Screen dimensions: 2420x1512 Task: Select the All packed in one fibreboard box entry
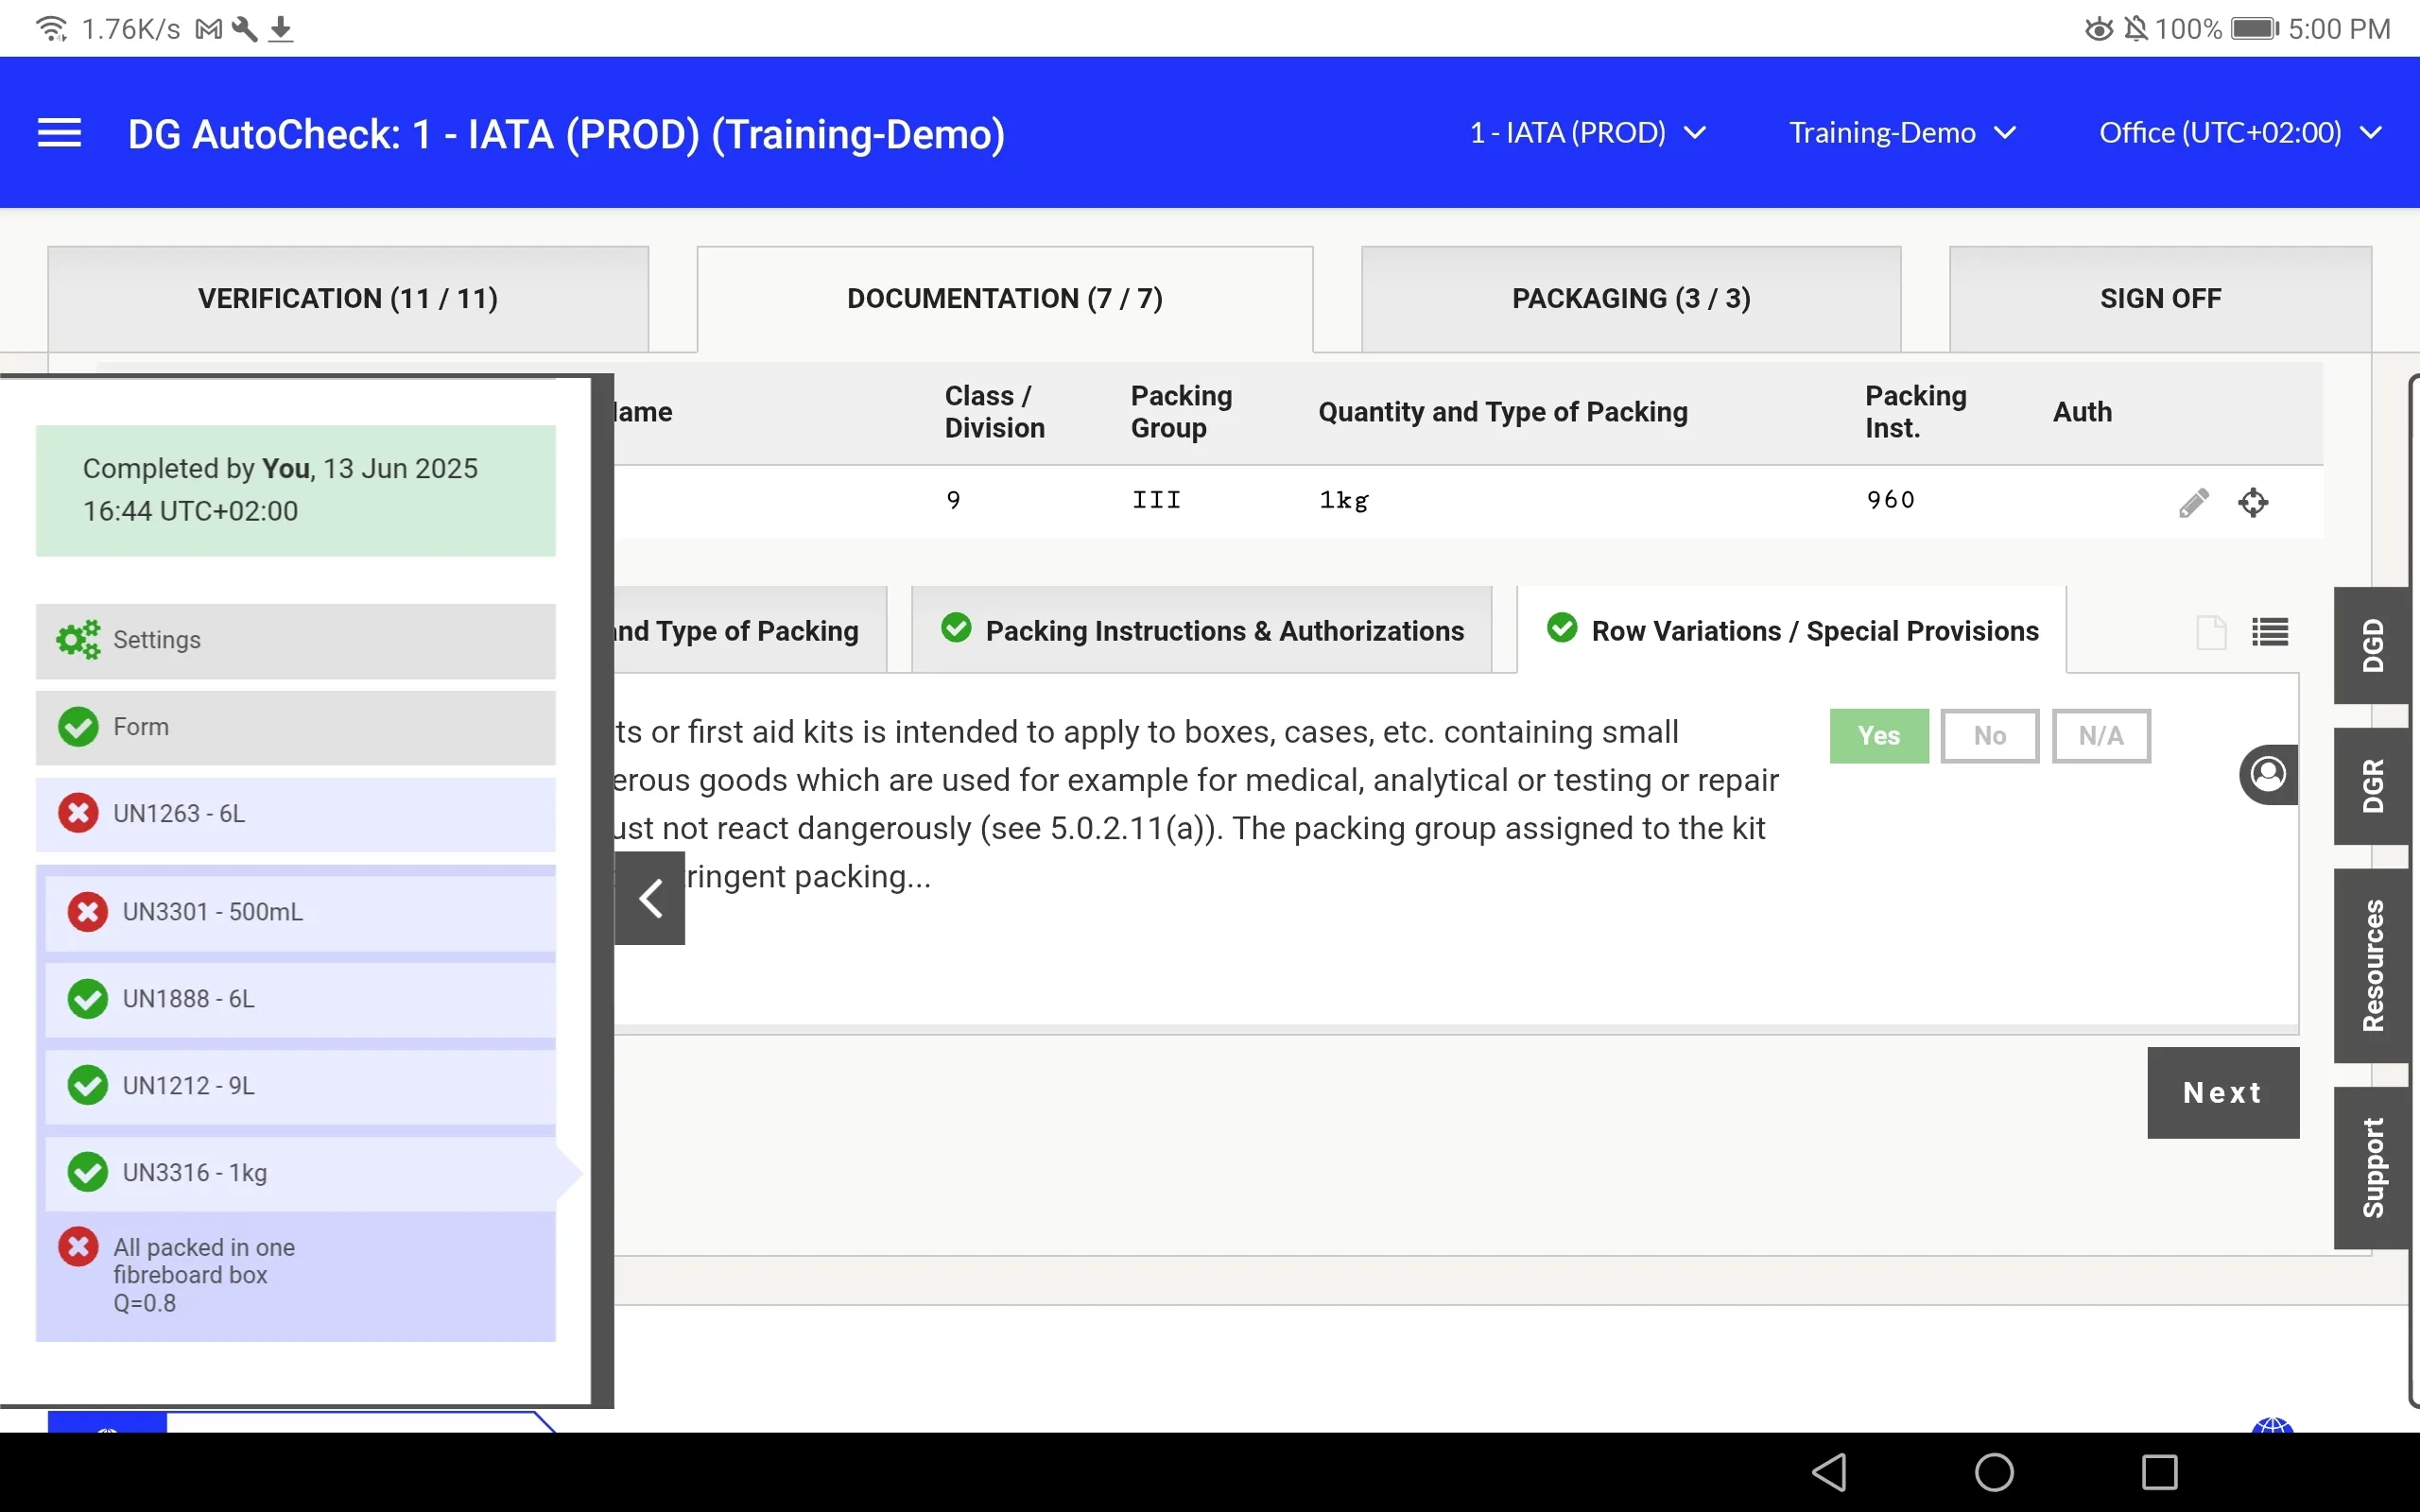coord(296,1277)
